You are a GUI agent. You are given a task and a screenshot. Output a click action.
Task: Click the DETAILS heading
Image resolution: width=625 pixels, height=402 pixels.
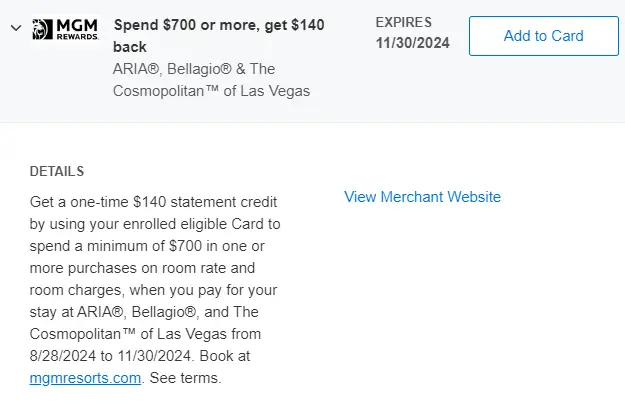tap(57, 171)
